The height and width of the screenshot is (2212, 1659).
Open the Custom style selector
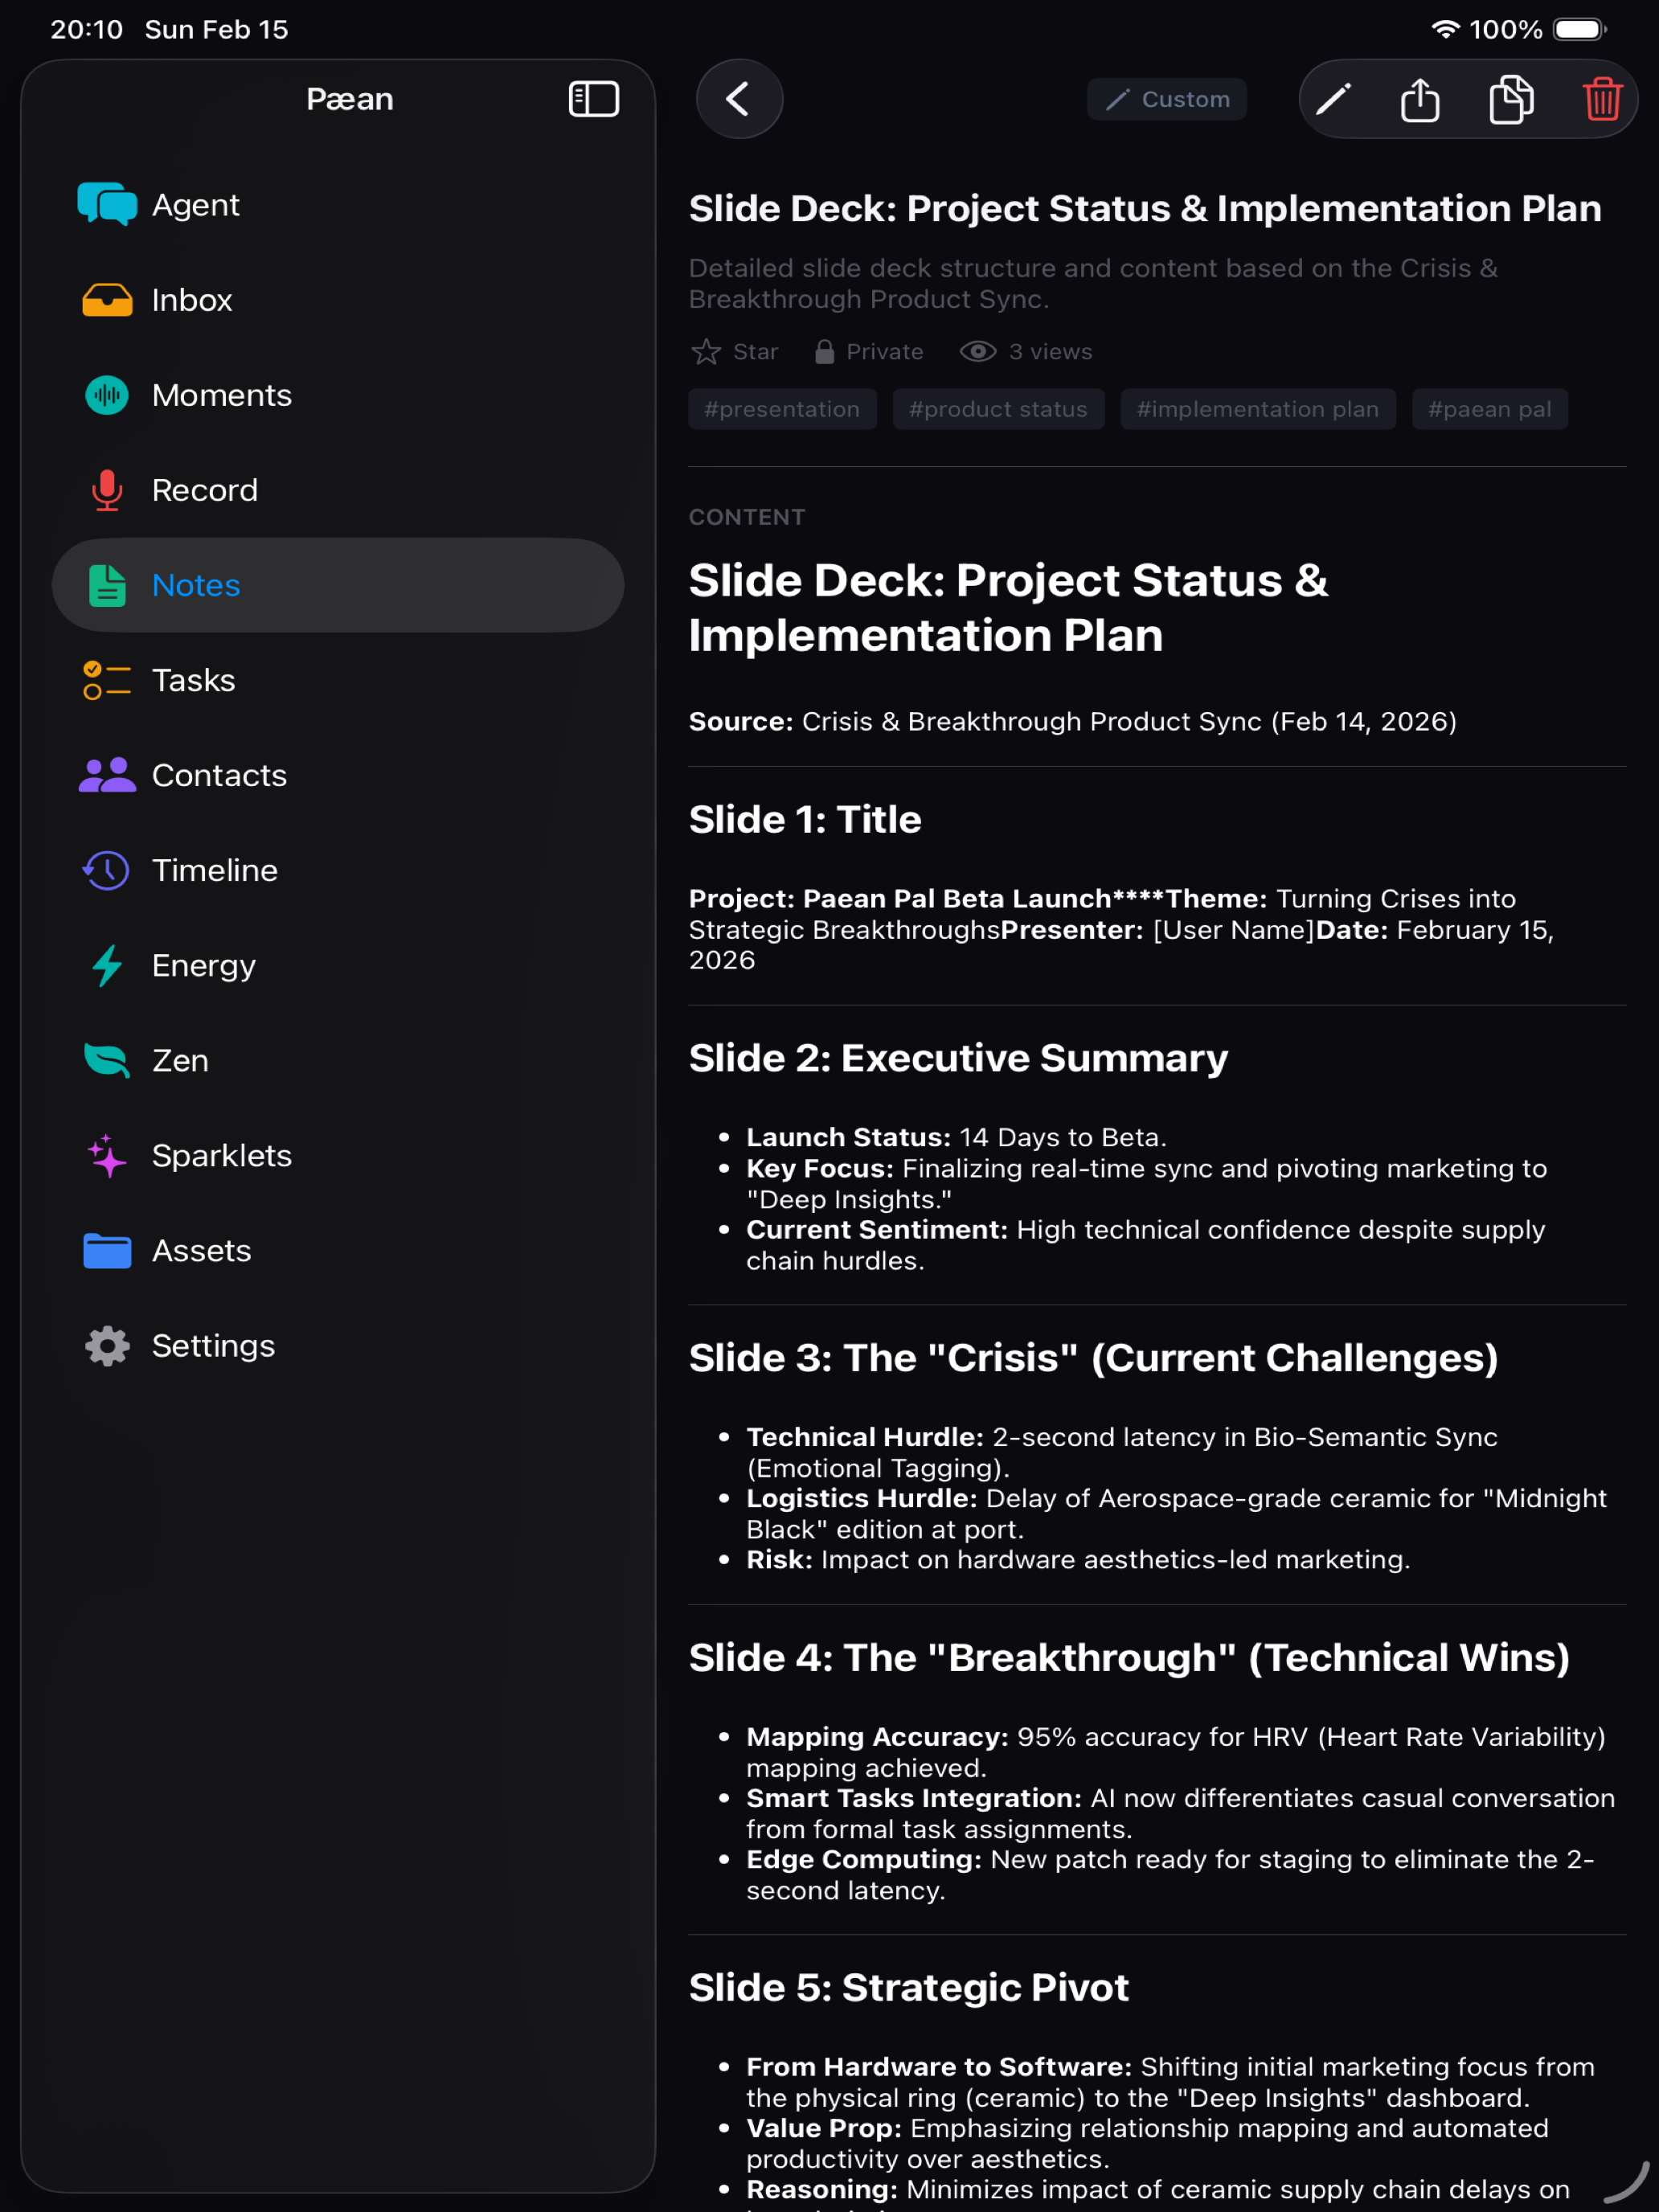[1166, 99]
